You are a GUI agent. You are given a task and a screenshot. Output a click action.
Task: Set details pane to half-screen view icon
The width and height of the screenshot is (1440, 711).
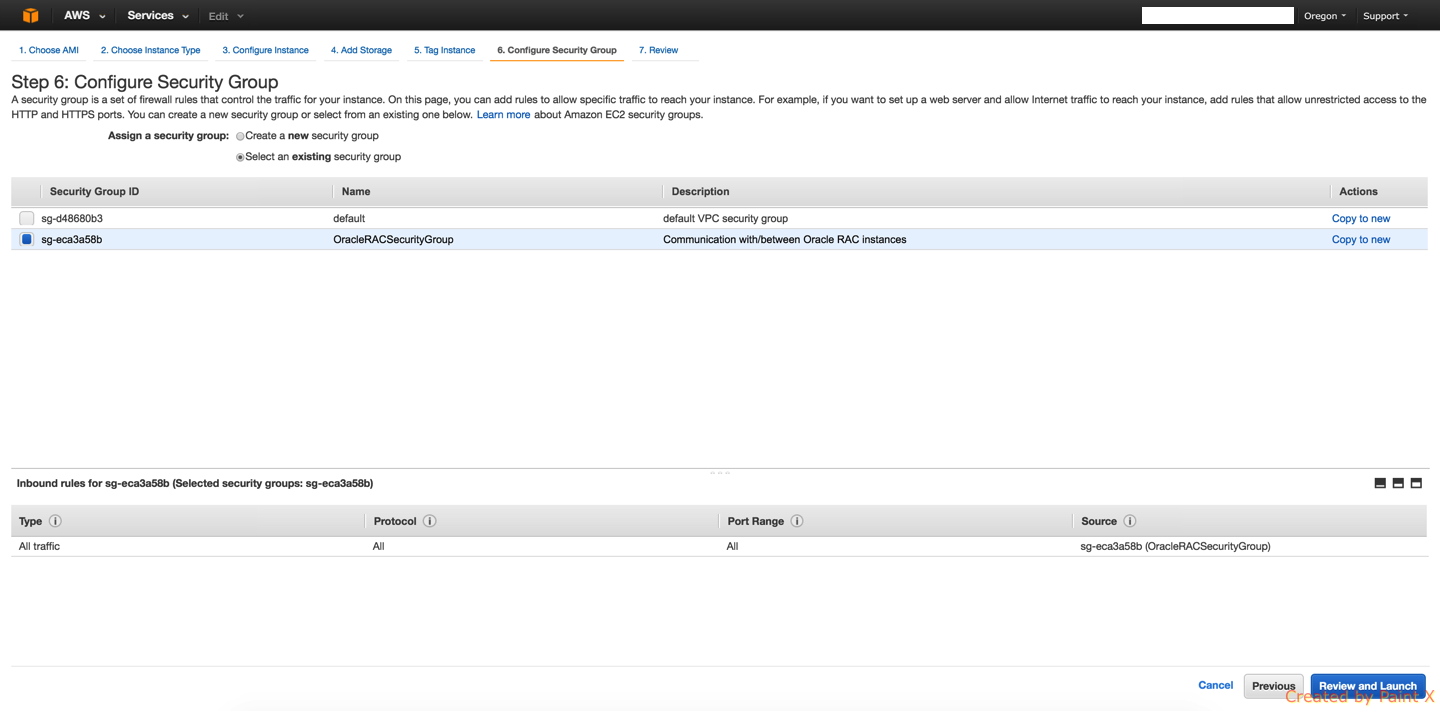tap(1398, 482)
